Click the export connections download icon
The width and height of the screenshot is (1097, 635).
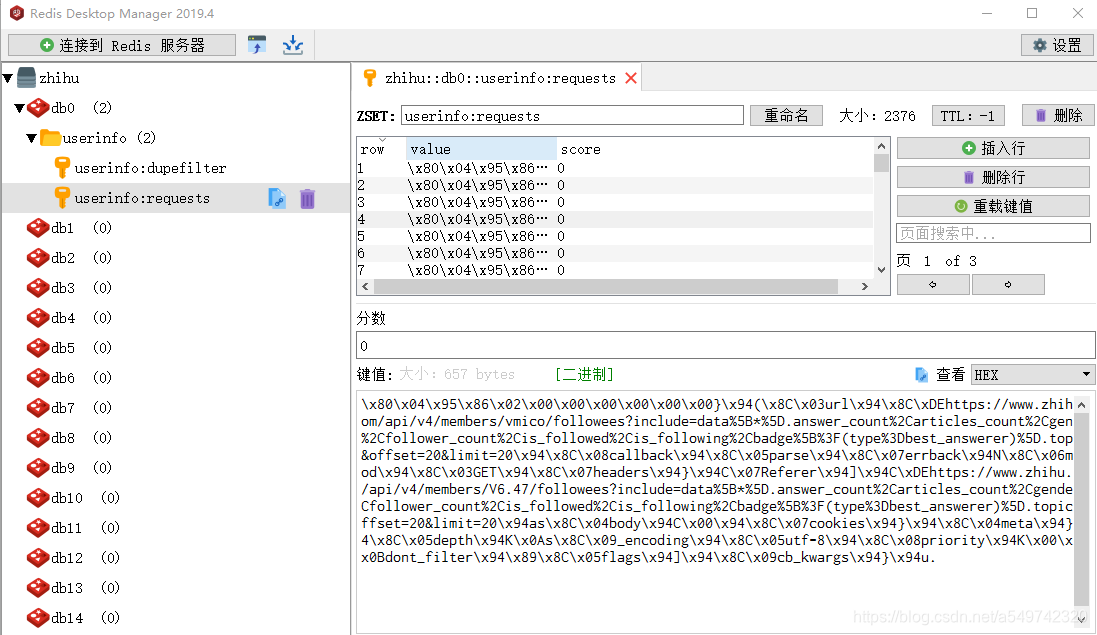[292, 45]
